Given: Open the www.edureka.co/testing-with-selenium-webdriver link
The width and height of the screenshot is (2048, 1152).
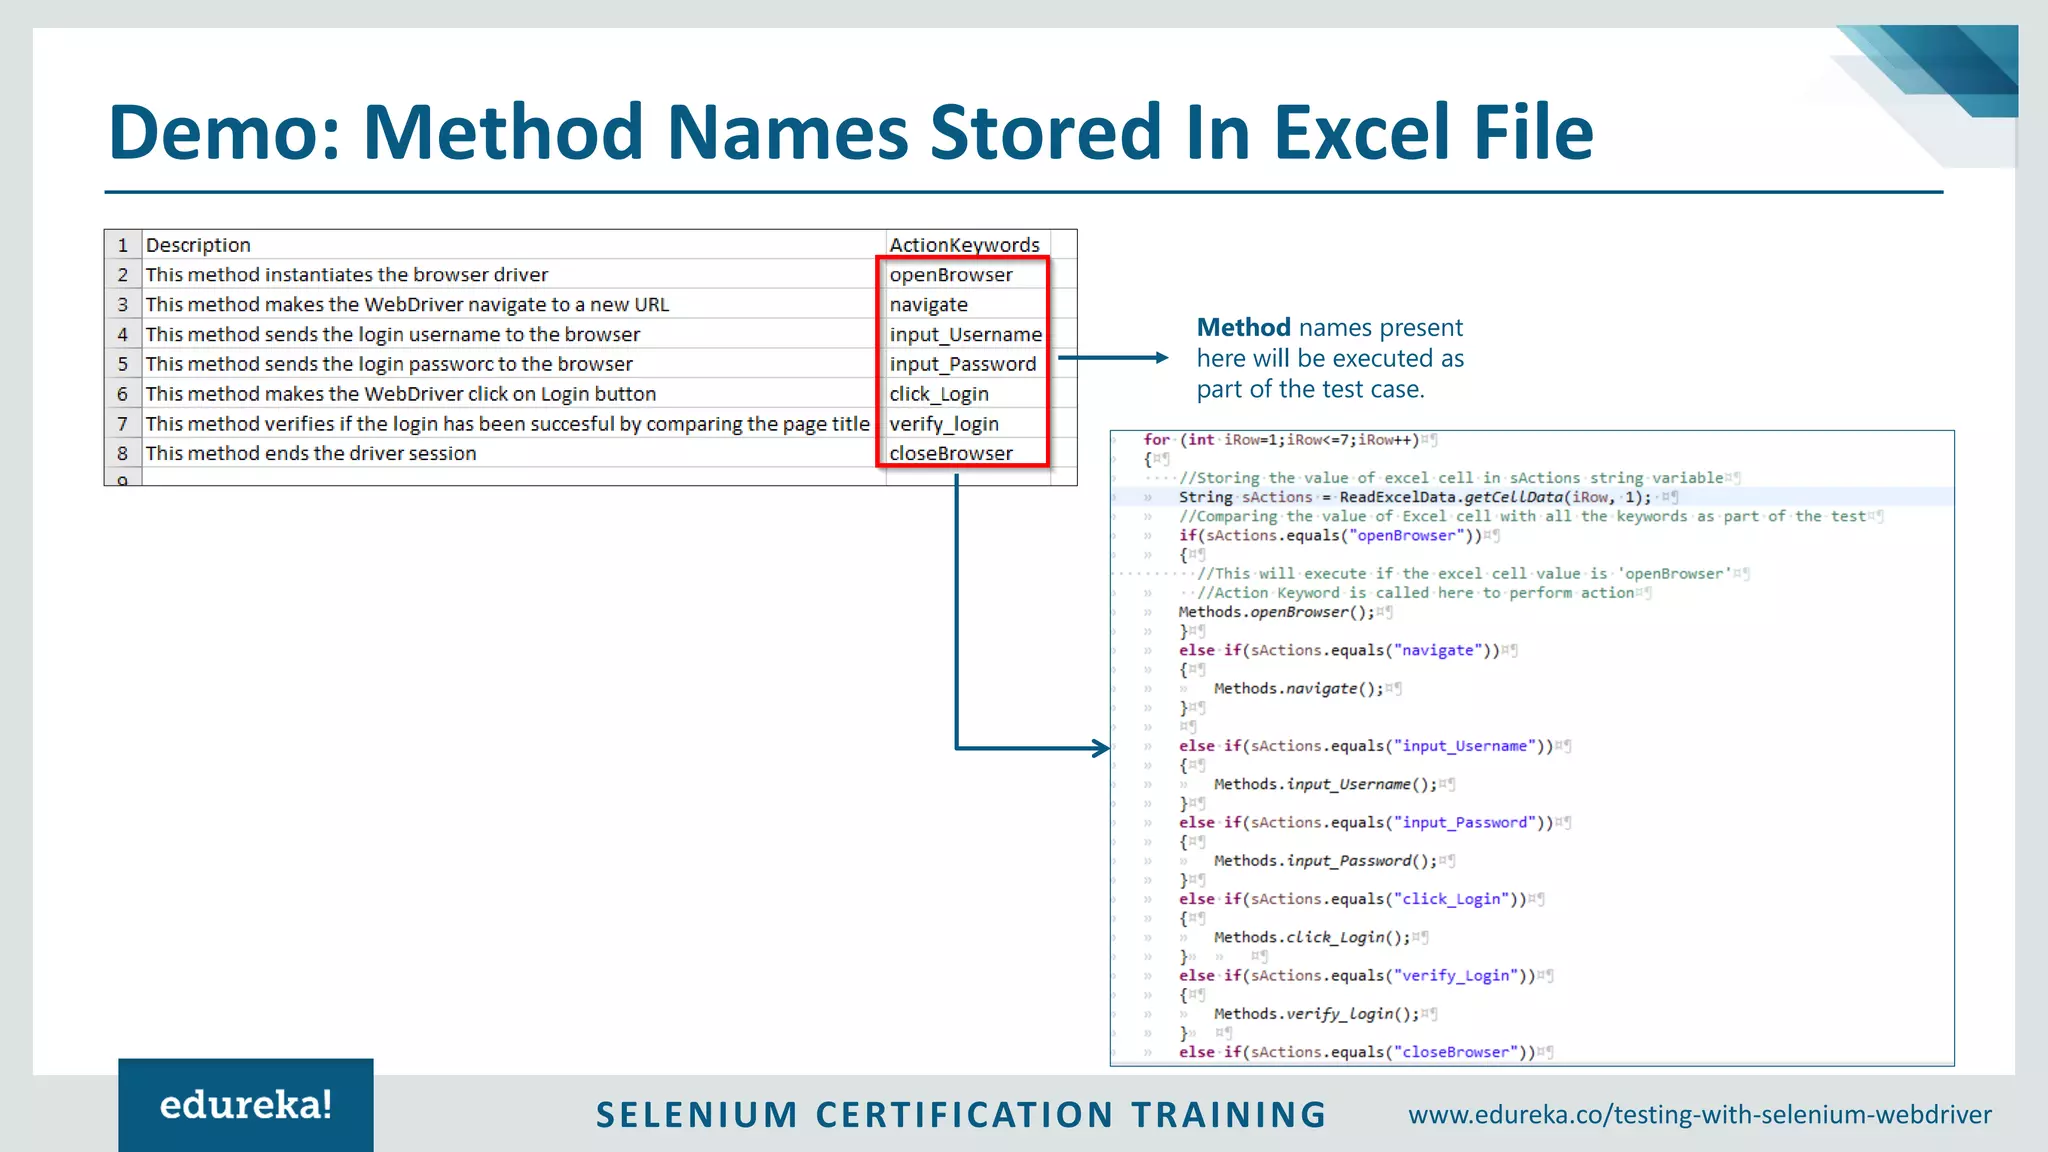Looking at the screenshot, I should [x=1700, y=1114].
